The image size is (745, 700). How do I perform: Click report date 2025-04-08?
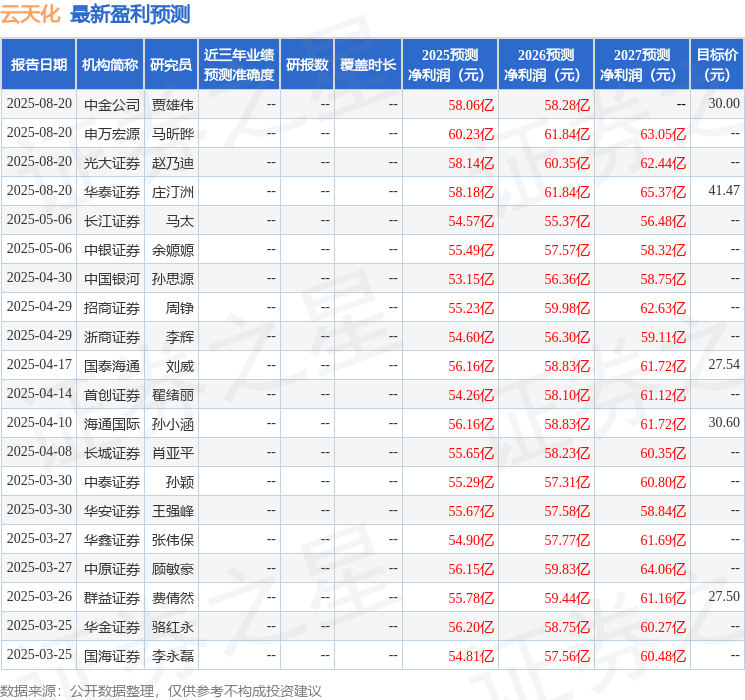click(39, 451)
